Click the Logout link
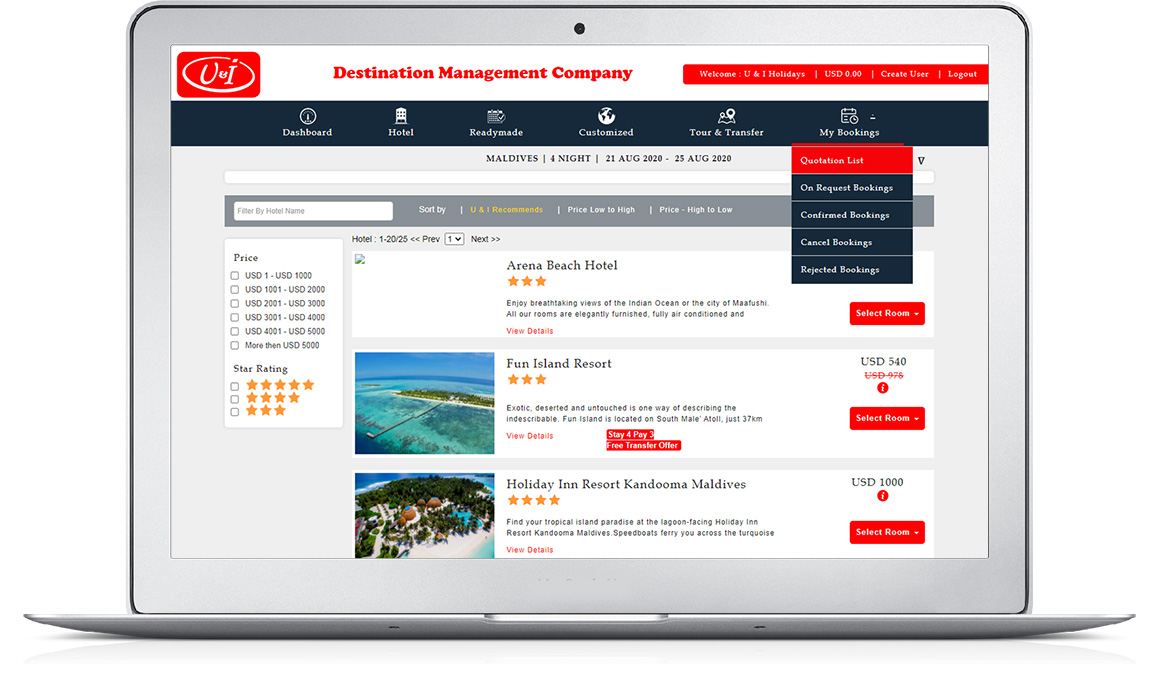The height and width of the screenshot is (684, 1162). [x=962, y=74]
